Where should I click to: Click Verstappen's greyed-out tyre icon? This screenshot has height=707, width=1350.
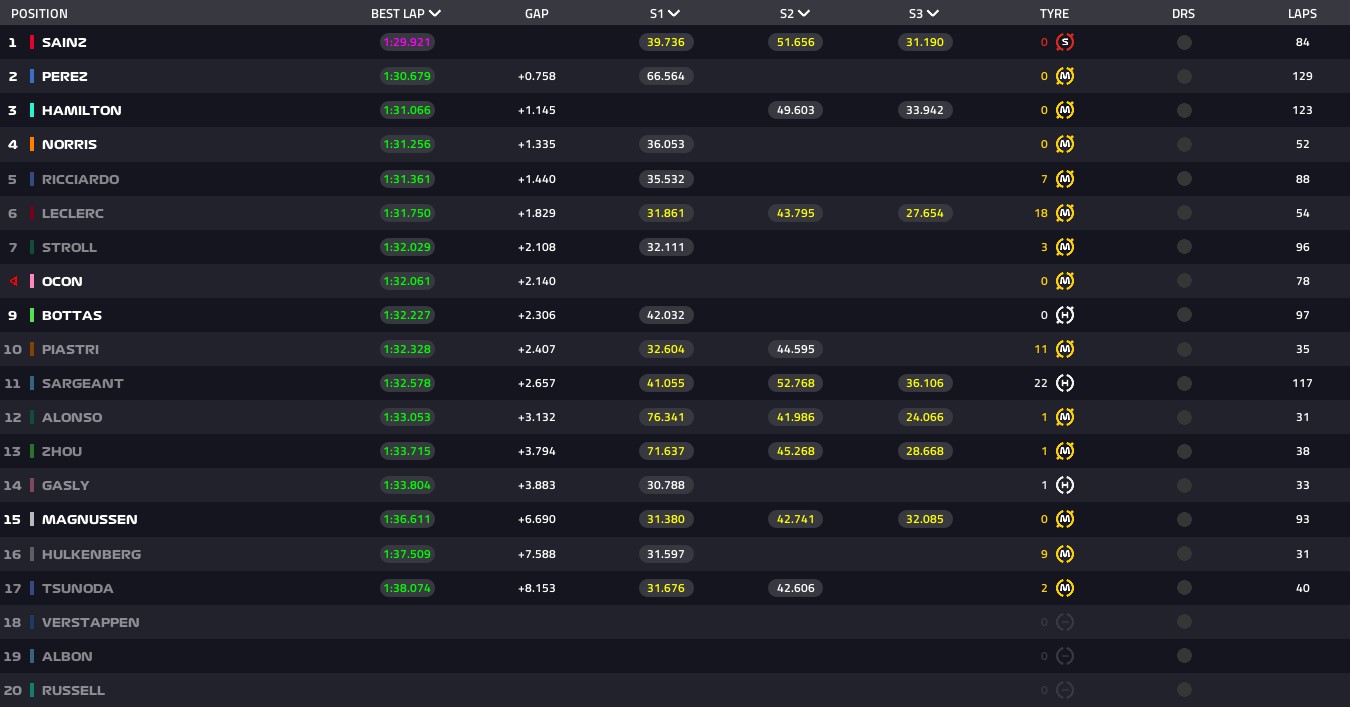pos(1065,622)
